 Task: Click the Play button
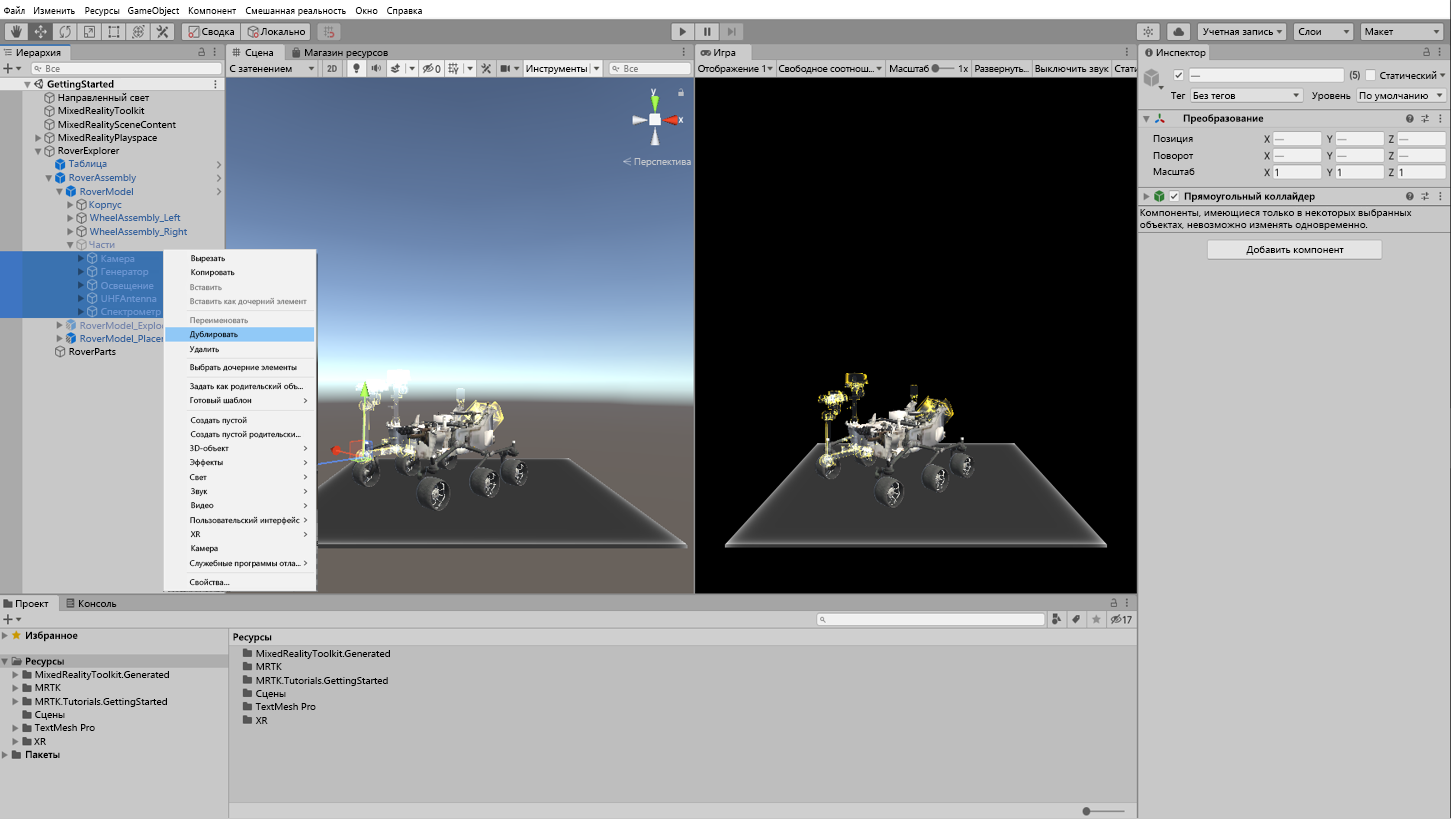pyautogui.click(x=682, y=32)
